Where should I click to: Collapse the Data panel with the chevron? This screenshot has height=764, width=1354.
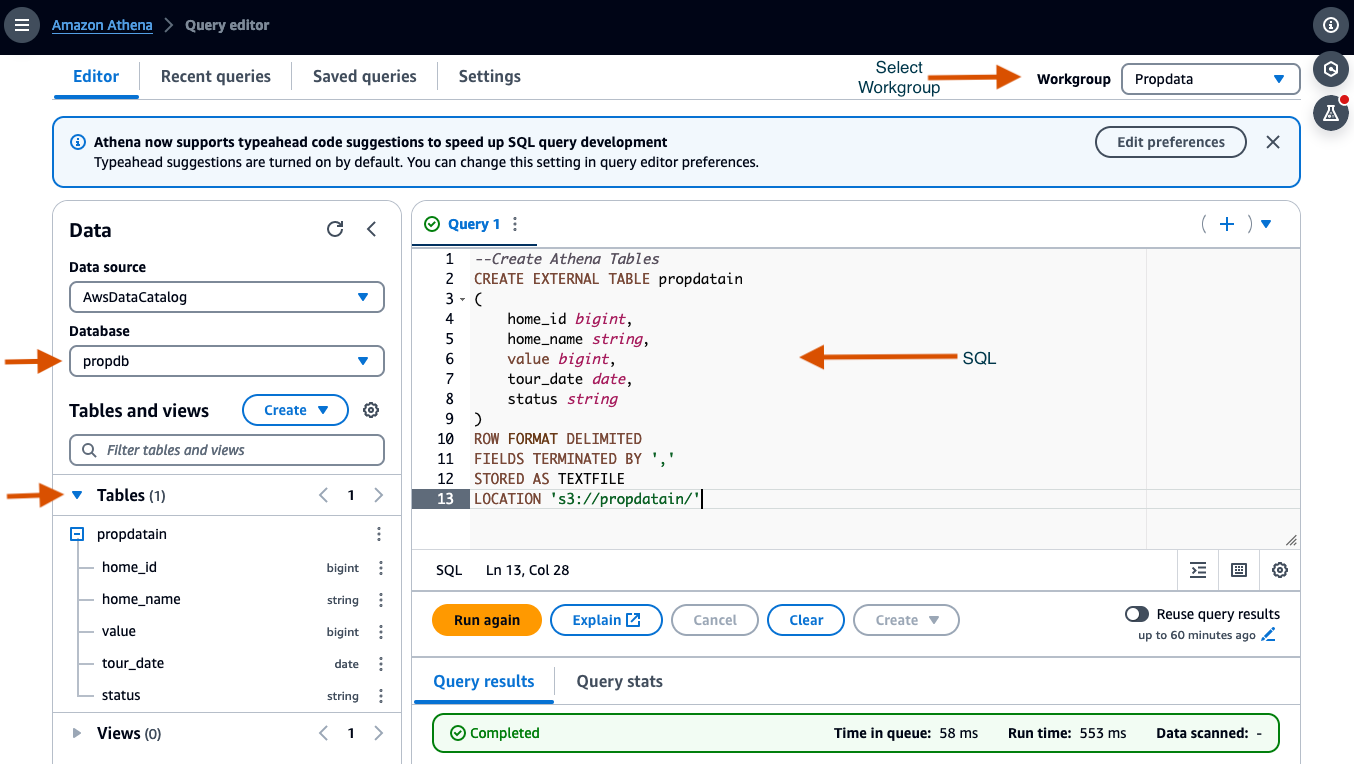click(x=371, y=229)
